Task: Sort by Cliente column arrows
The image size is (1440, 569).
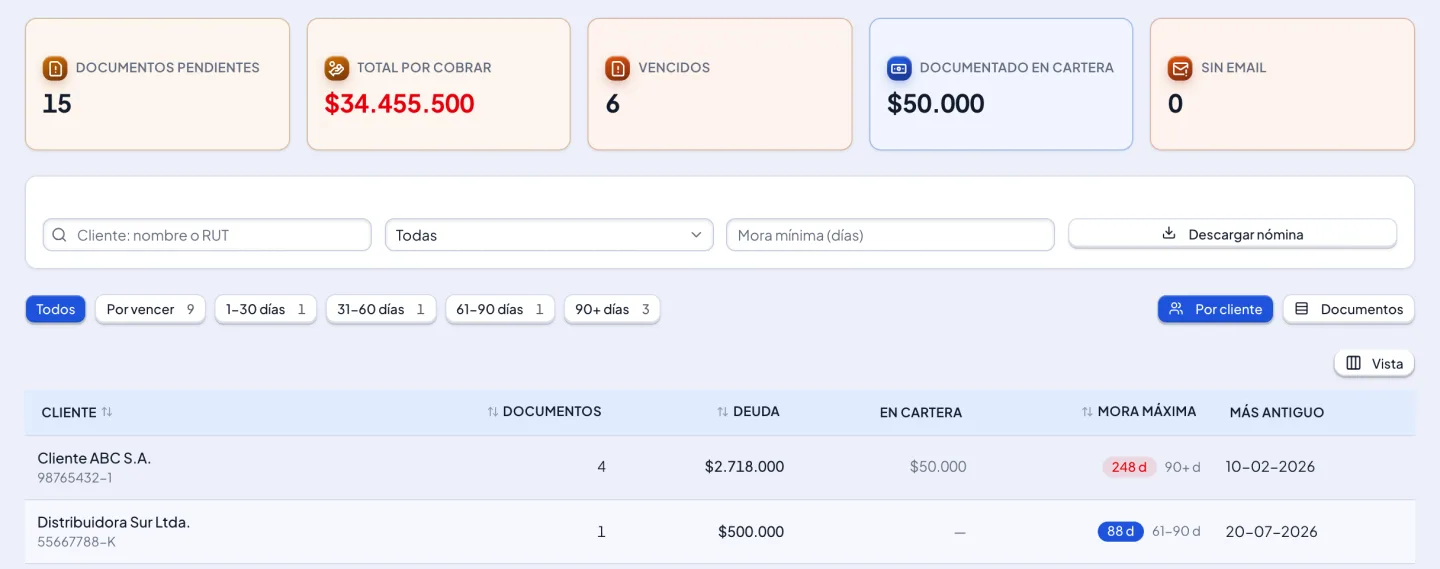Action: [x=107, y=412]
